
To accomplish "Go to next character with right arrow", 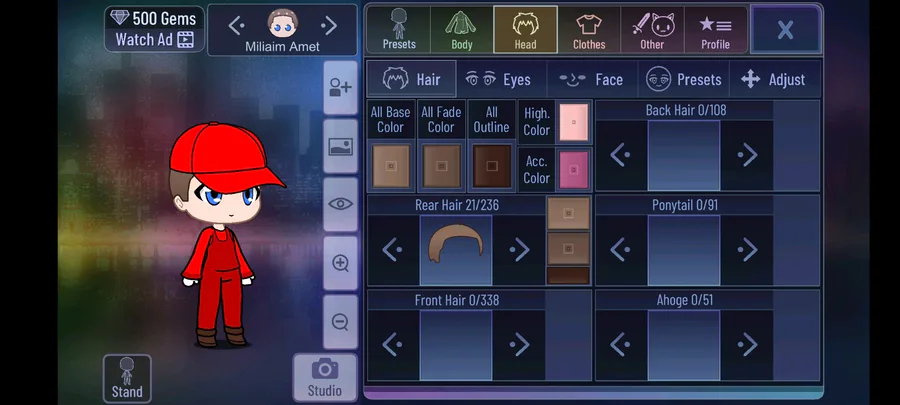I will 328,25.
